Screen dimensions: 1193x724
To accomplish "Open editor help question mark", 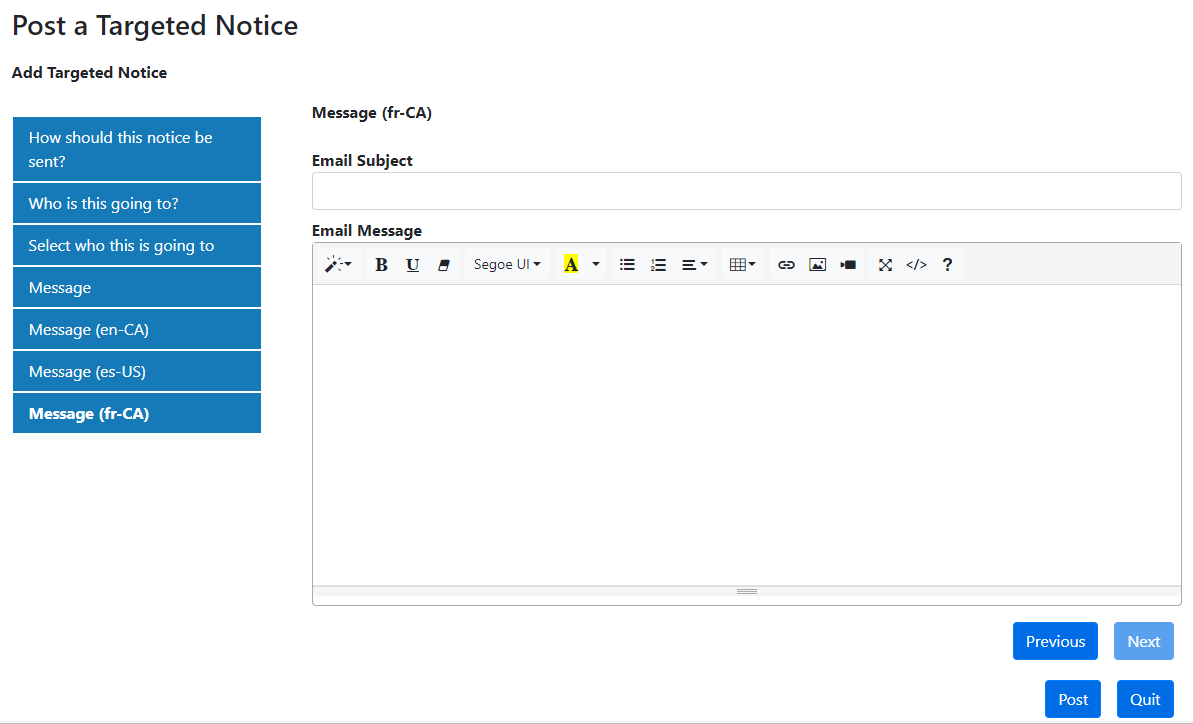I will [x=947, y=265].
